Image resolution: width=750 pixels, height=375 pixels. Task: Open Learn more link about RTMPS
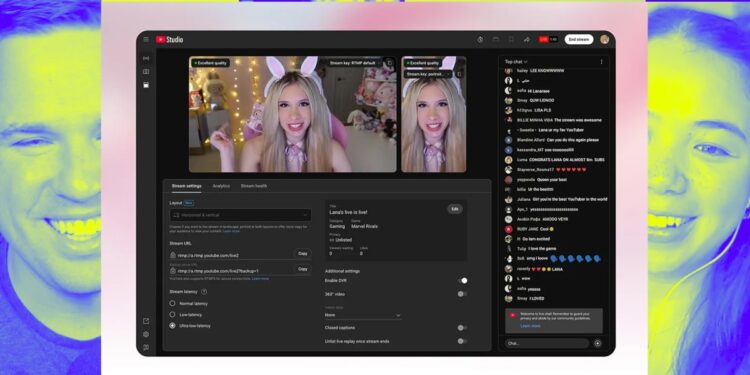click(261, 278)
